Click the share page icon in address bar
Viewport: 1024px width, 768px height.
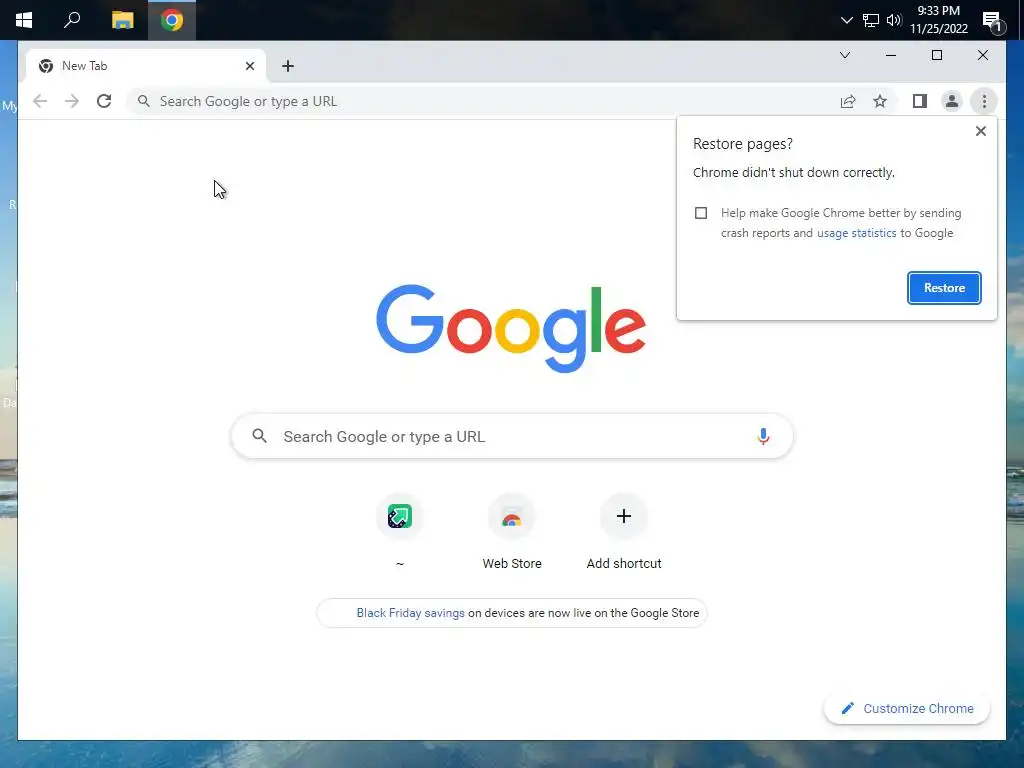click(848, 101)
